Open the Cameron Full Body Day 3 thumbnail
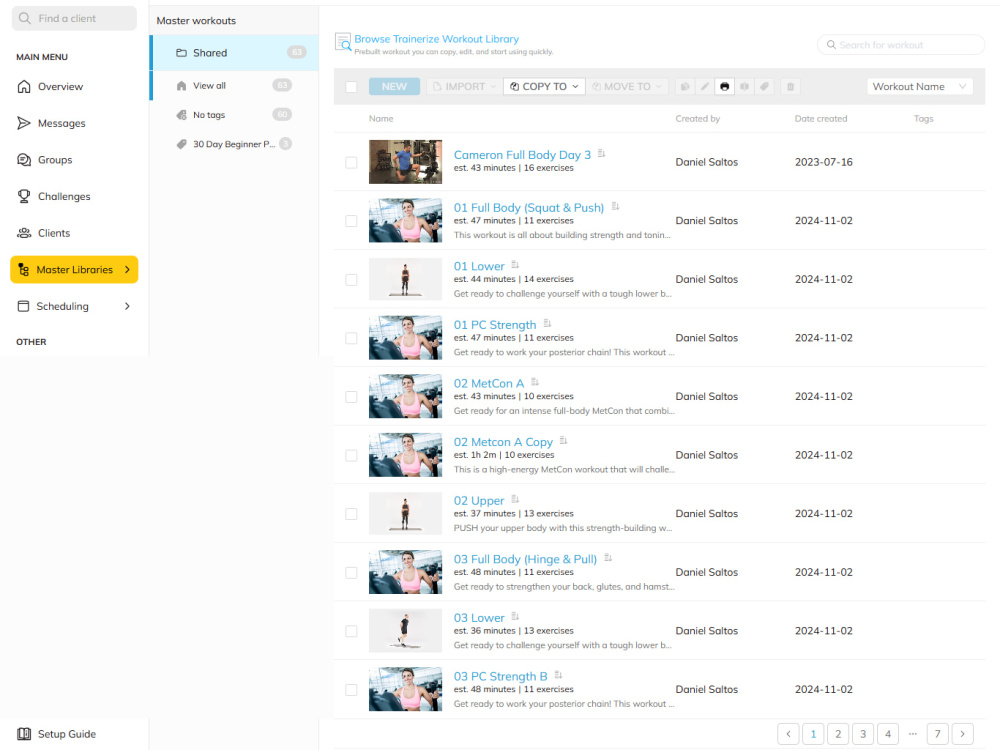 (405, 162)
